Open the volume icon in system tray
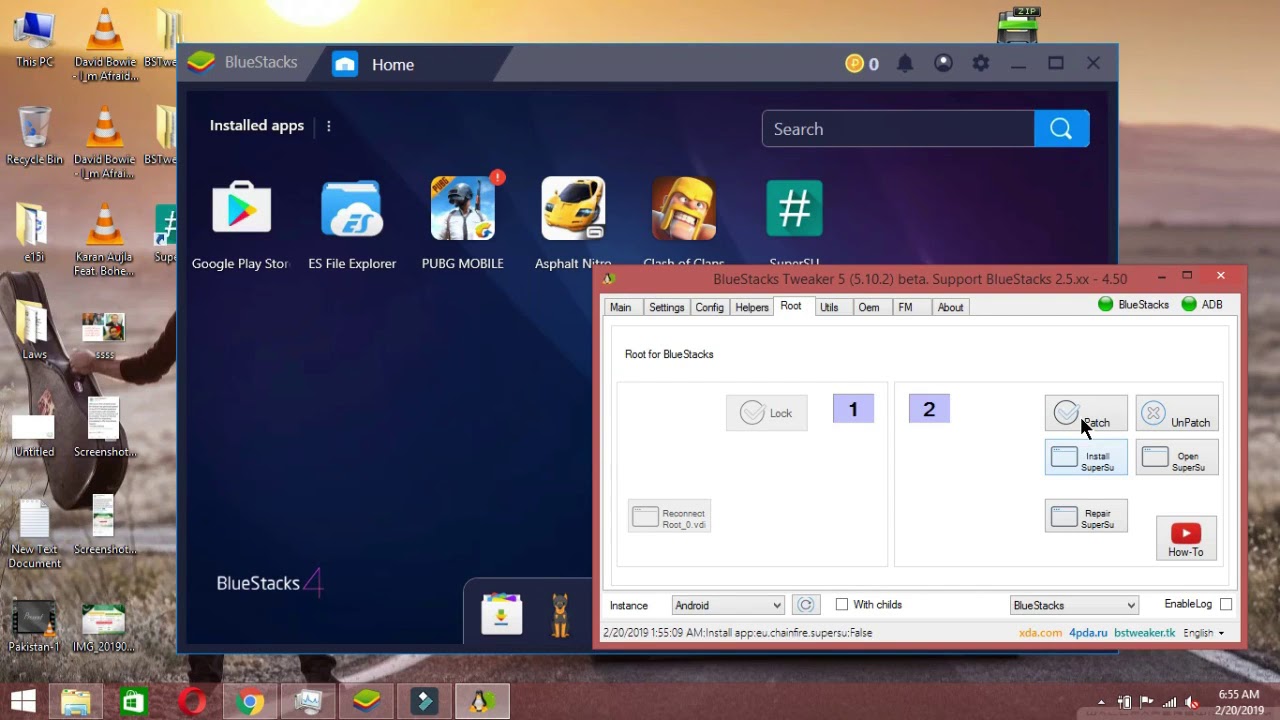The image size is (1280, 720). point(1192,702)
